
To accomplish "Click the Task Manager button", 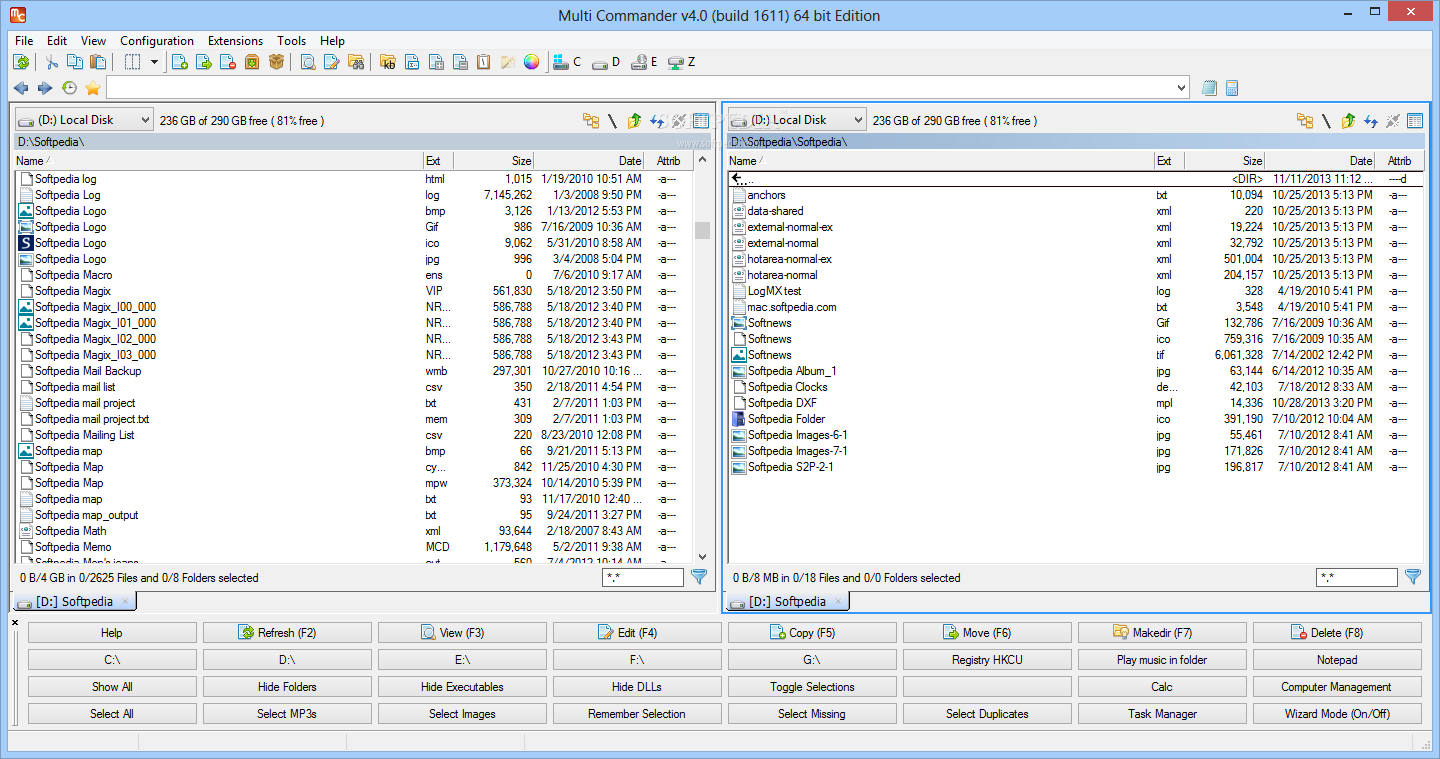I will coord(1162,713).
